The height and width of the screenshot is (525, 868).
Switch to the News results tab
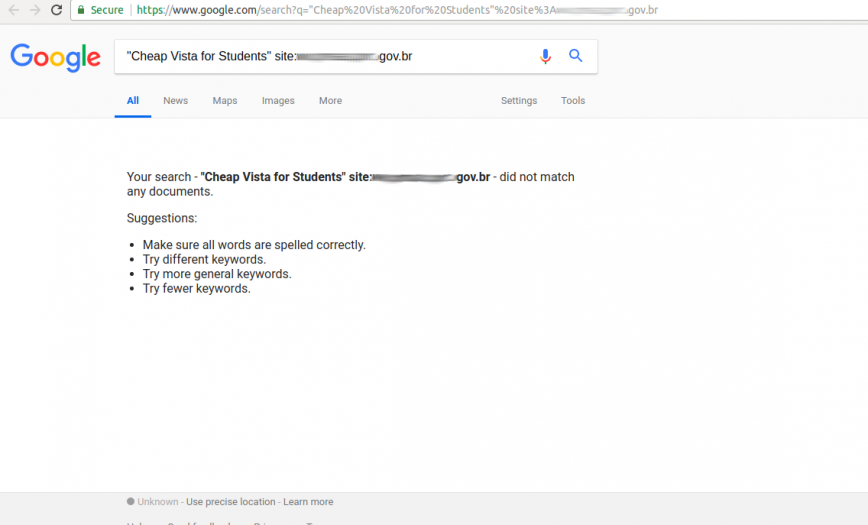point(175,101)
